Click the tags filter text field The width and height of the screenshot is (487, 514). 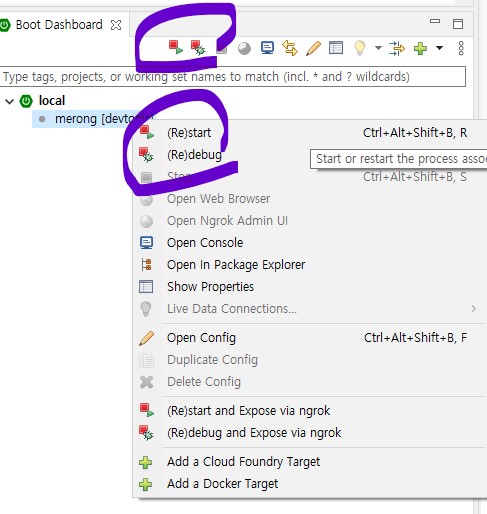(x=233, y=77)
